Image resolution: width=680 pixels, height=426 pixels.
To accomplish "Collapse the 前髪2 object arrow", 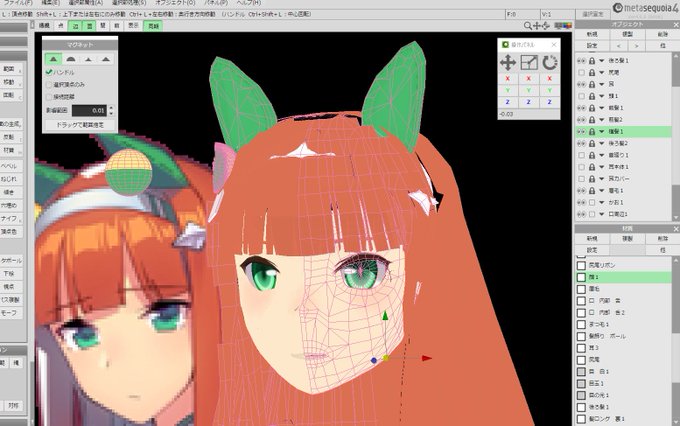I will [x=602, y=120].
